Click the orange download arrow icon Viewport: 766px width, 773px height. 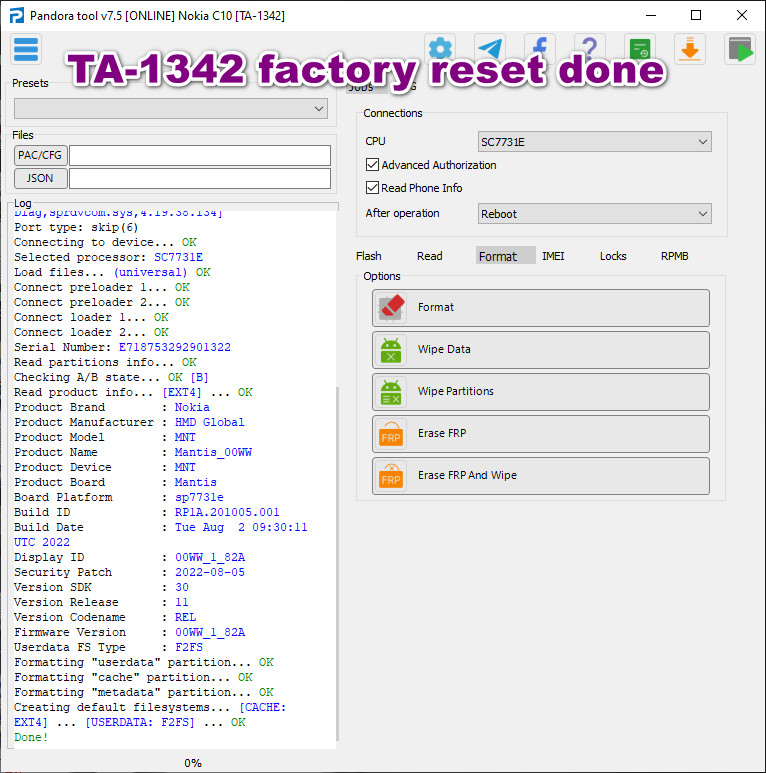pyautogui.click(x=690, y=49)
